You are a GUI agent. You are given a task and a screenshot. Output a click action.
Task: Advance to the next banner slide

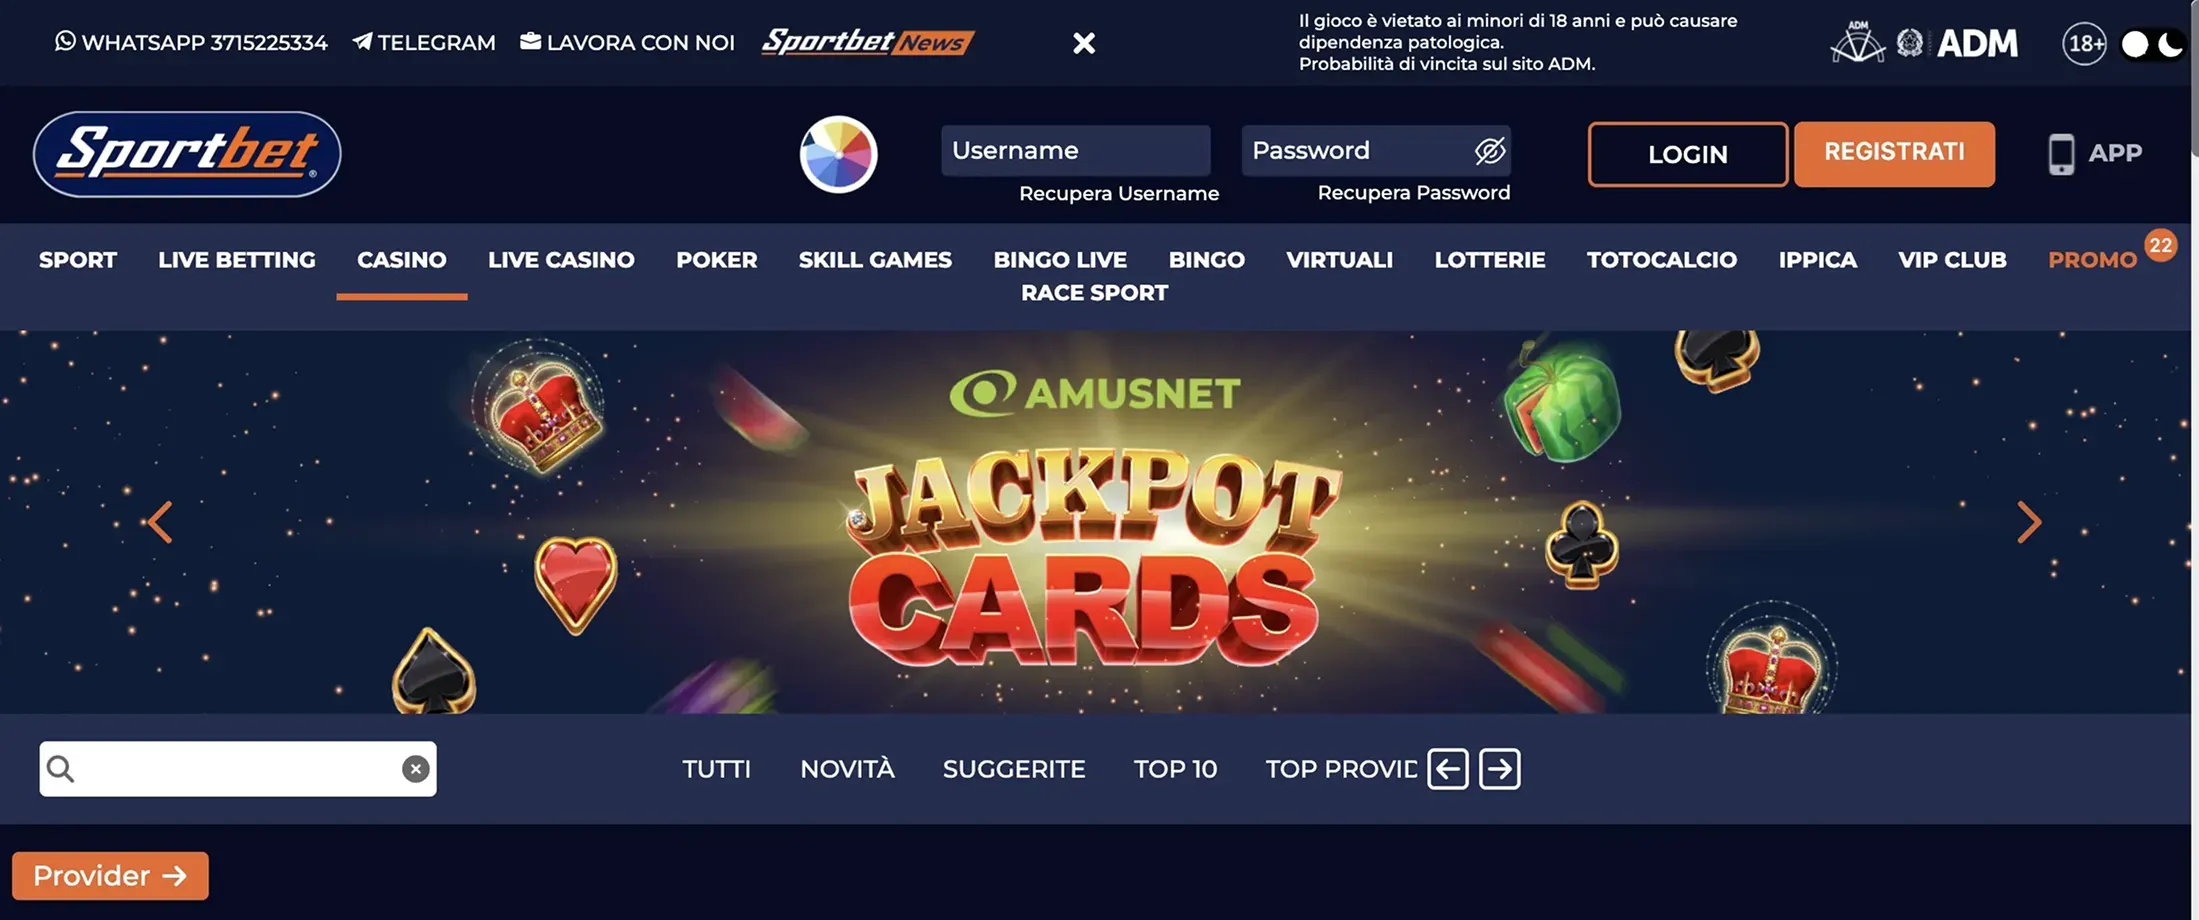click(x=2029, y=522)
